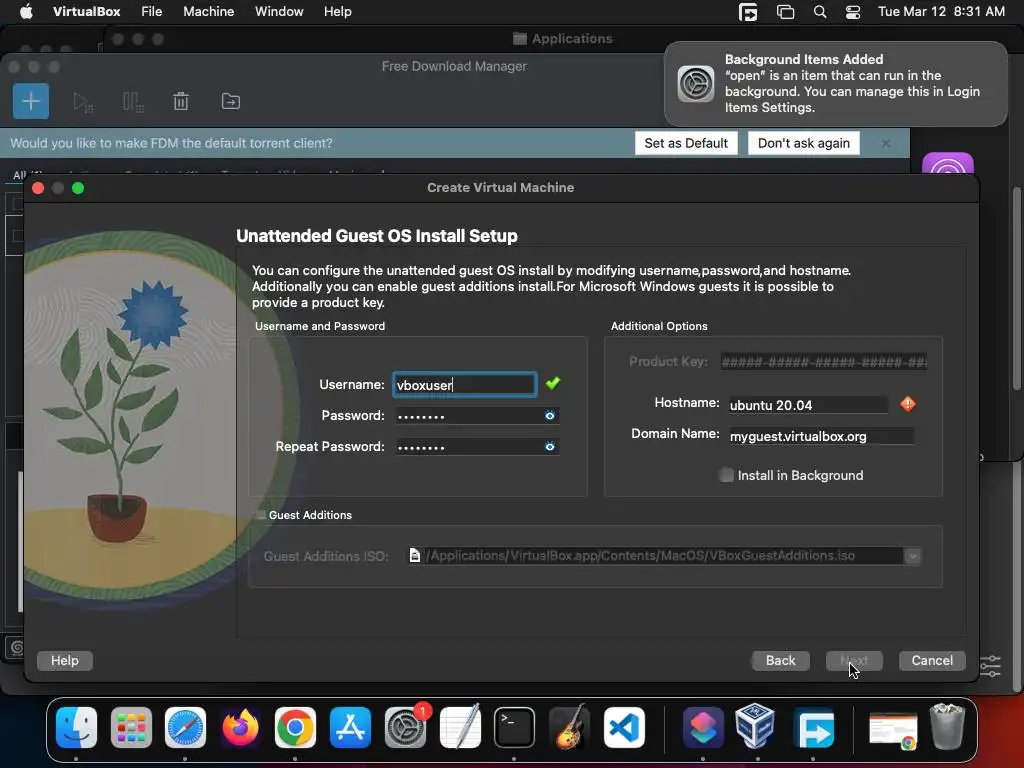
Task: Click the stage manager windows icon in menu bar
Action: click(x=785, y=12)
